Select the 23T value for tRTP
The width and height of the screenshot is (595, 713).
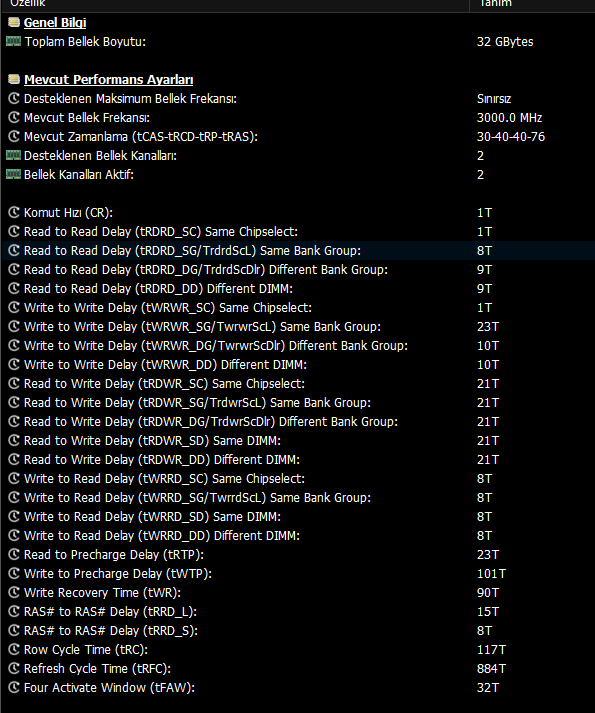click(488, 555)
